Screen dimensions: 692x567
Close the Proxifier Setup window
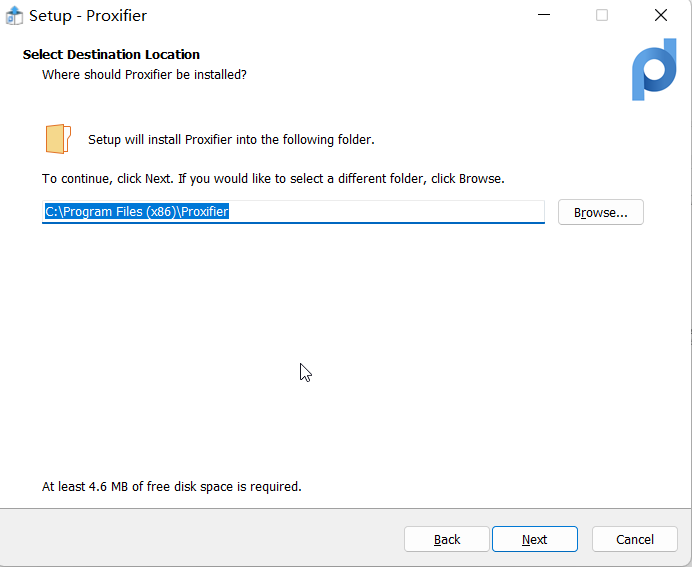(x=660, y=16)
